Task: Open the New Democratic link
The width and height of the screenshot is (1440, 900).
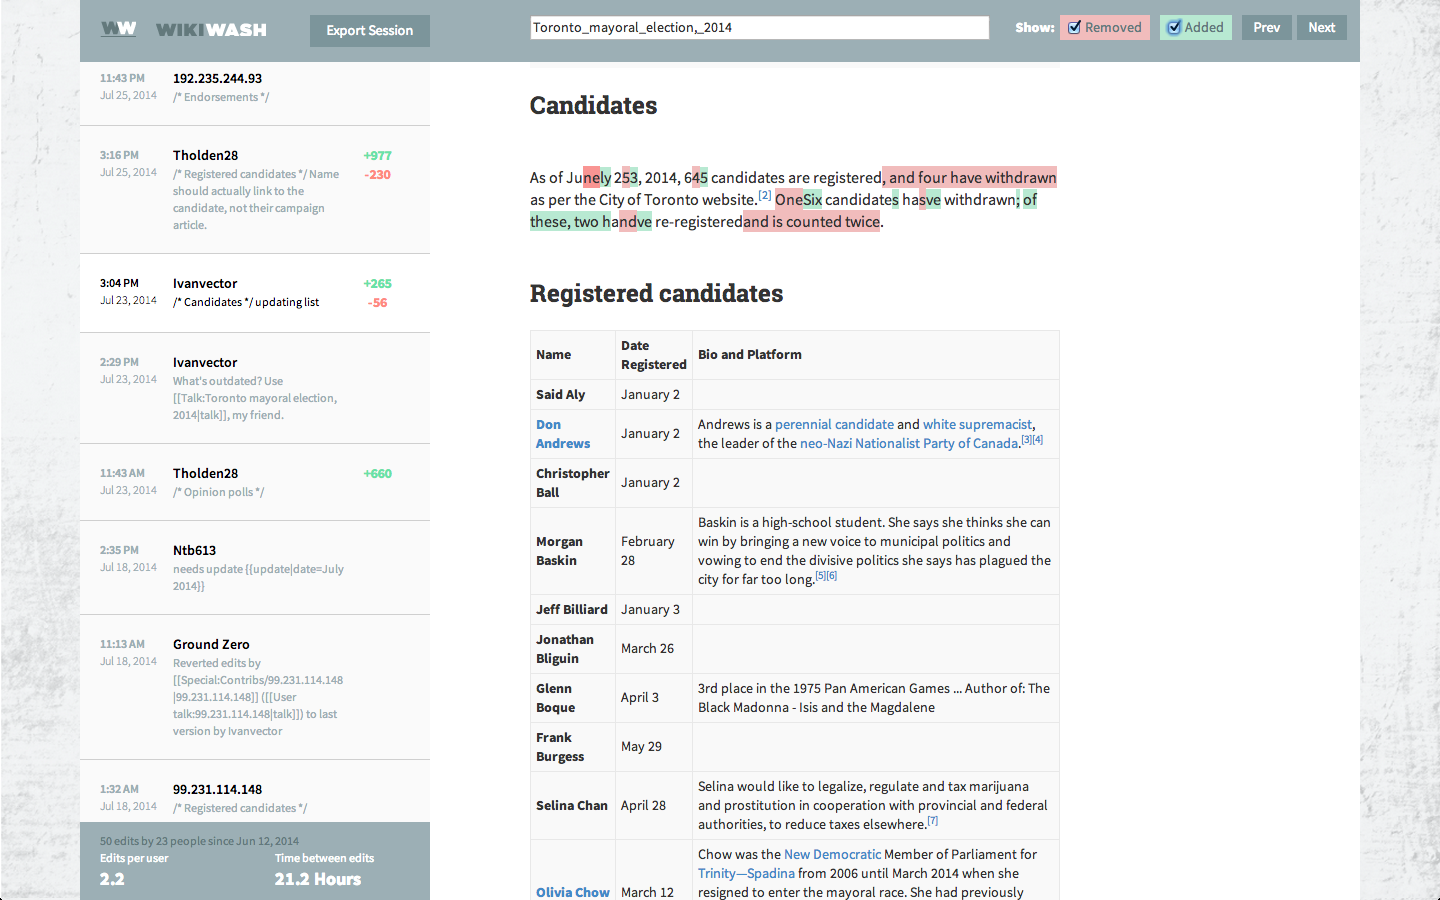Action: click(x=832, y=854)
